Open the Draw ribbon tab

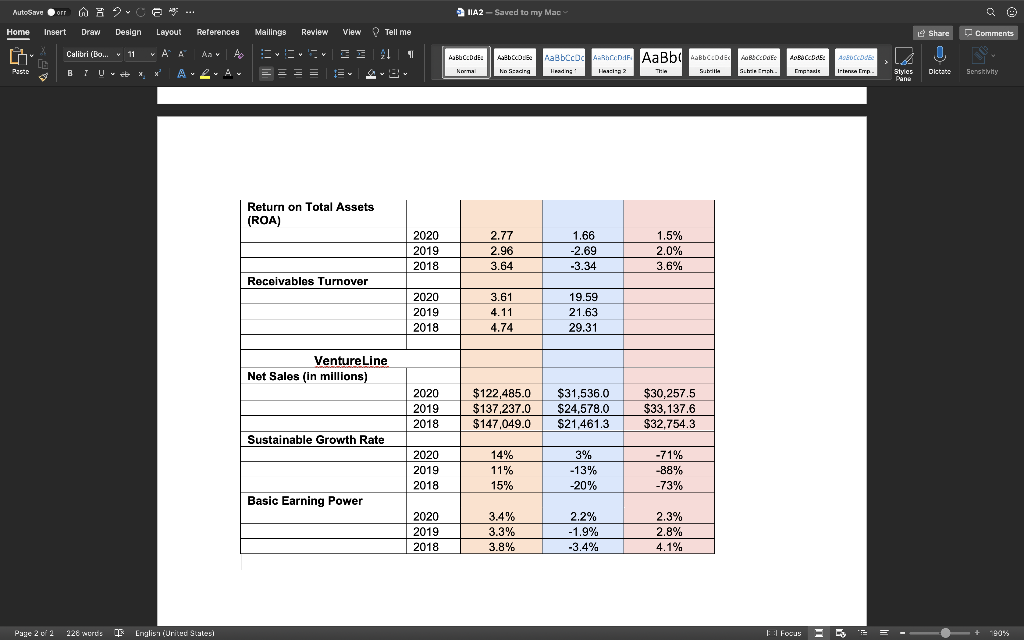pyautogui.click(x=91, y=32)
